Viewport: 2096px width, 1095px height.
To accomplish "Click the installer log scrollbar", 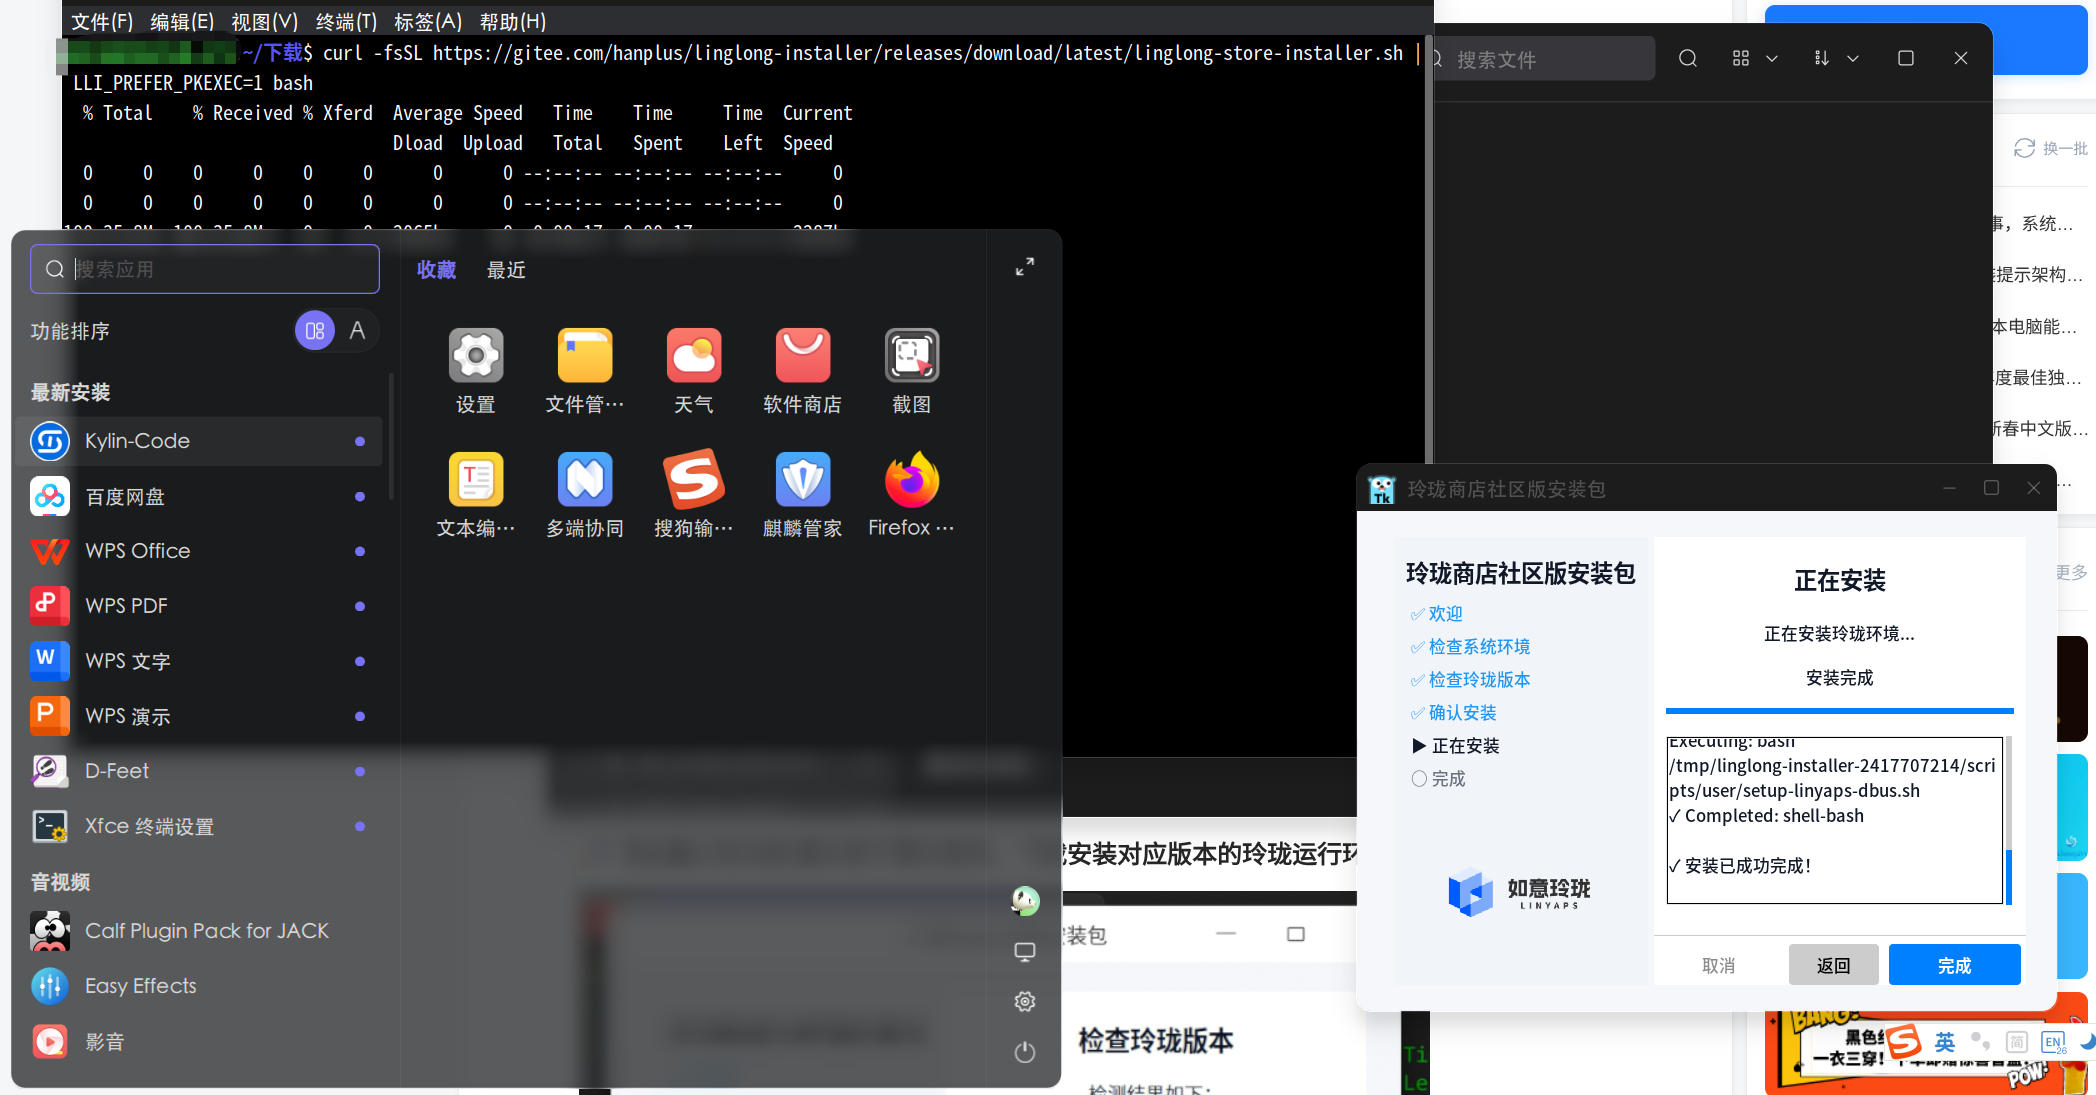I will pyautogui.click(x=2008, y=875).
